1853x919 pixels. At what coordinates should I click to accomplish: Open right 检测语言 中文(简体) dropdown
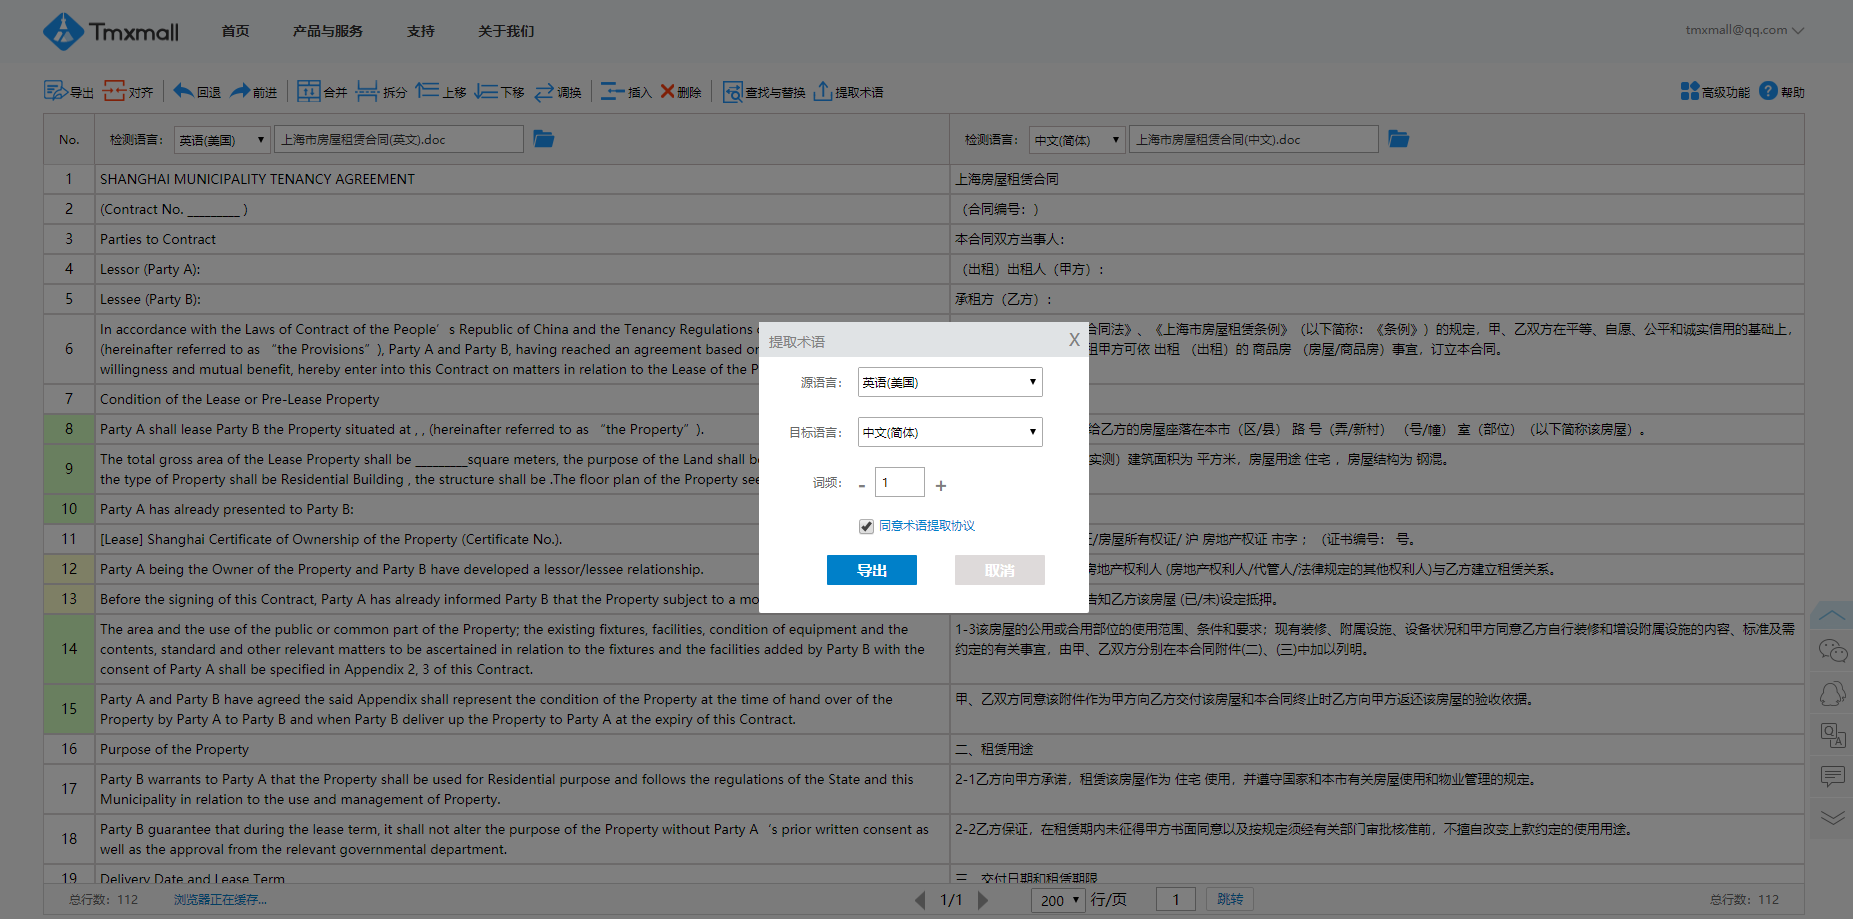[x=1077, y=140]
